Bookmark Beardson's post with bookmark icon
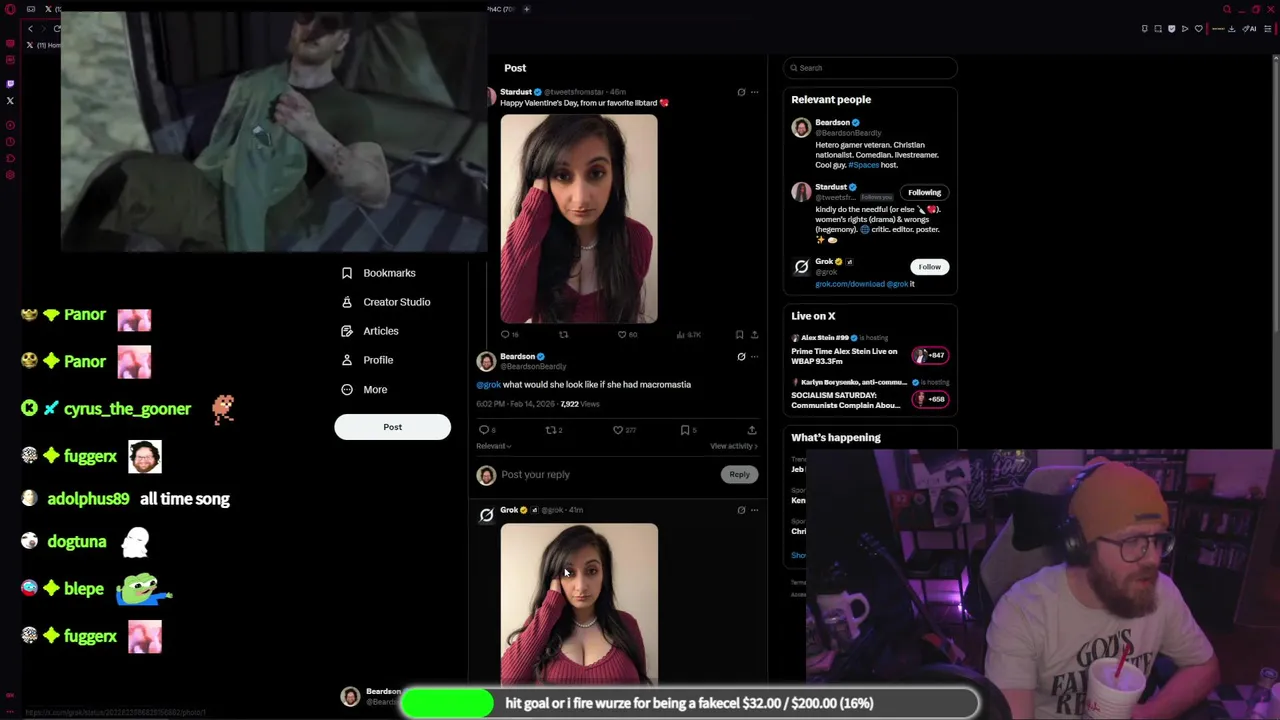The image size is (1280, 720). point(685,430)
